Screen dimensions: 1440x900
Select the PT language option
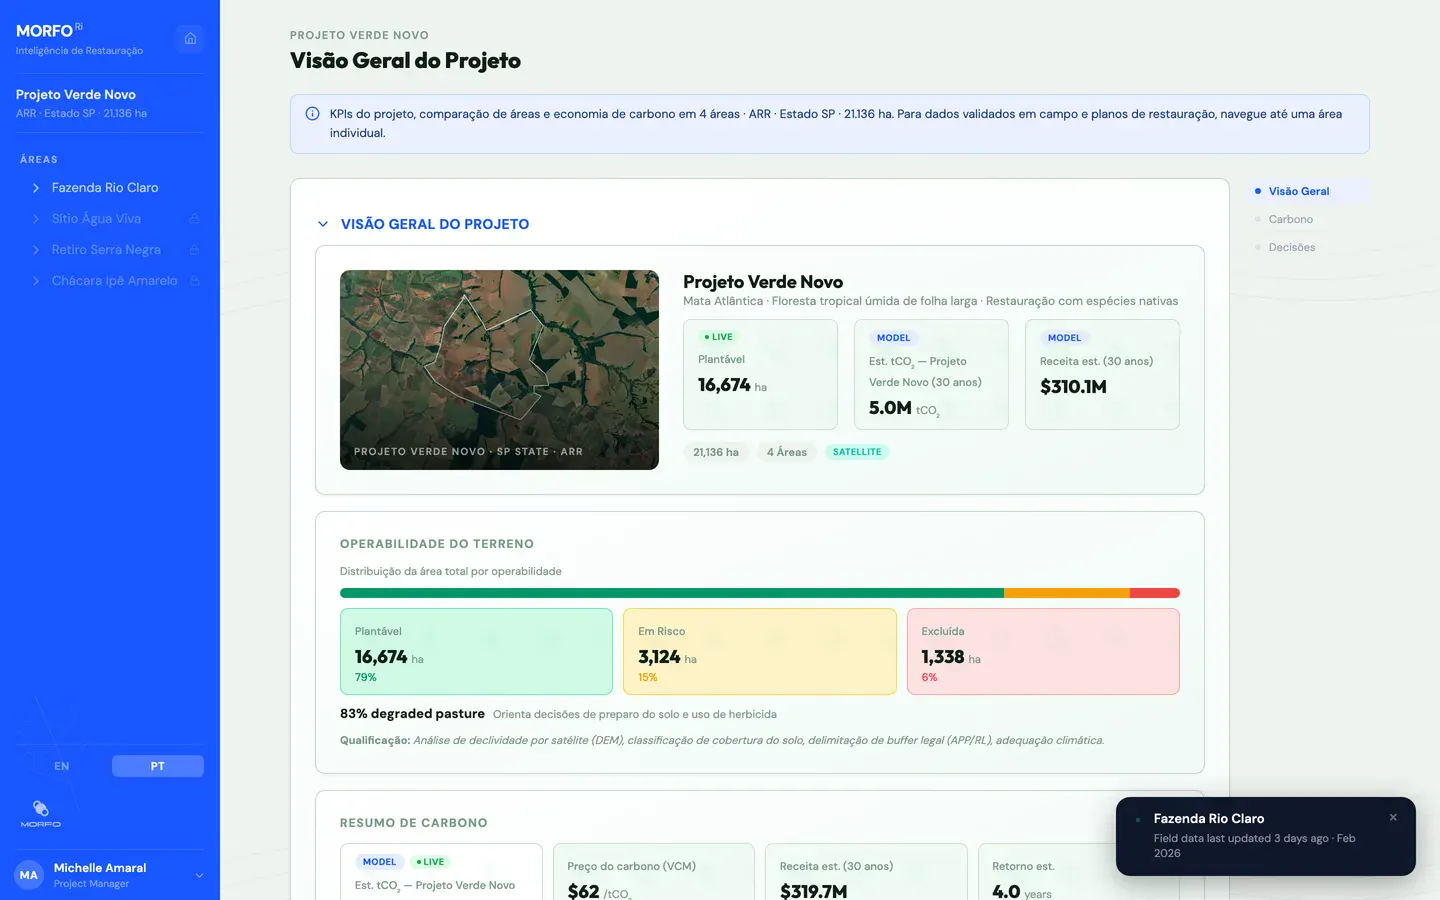[158, 766]
